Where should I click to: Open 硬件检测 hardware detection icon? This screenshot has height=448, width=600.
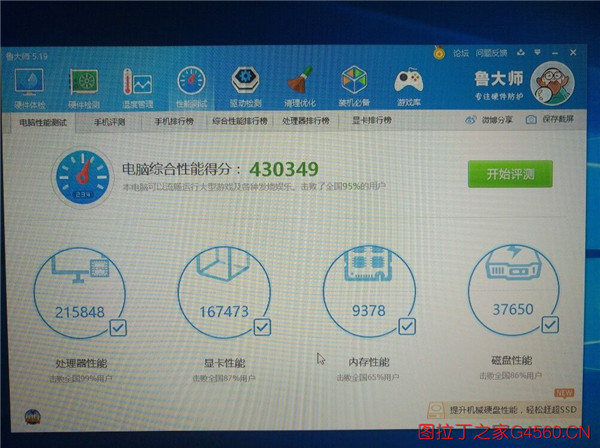(x=84, y=81)
